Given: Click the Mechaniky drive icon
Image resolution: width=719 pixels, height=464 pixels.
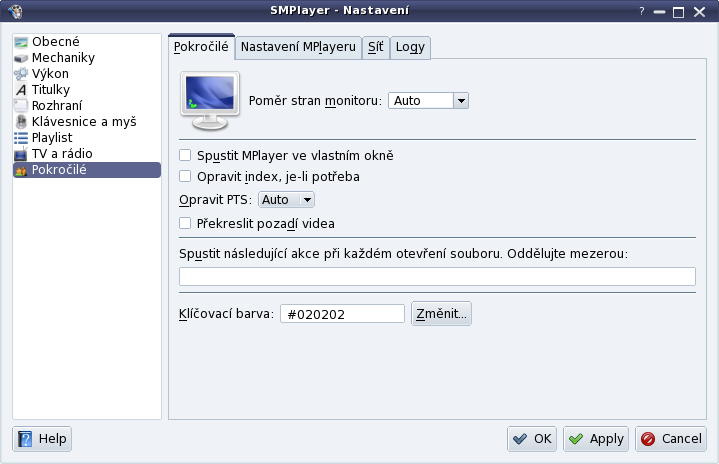Looking at the screenshot, I should click(21, 58).
